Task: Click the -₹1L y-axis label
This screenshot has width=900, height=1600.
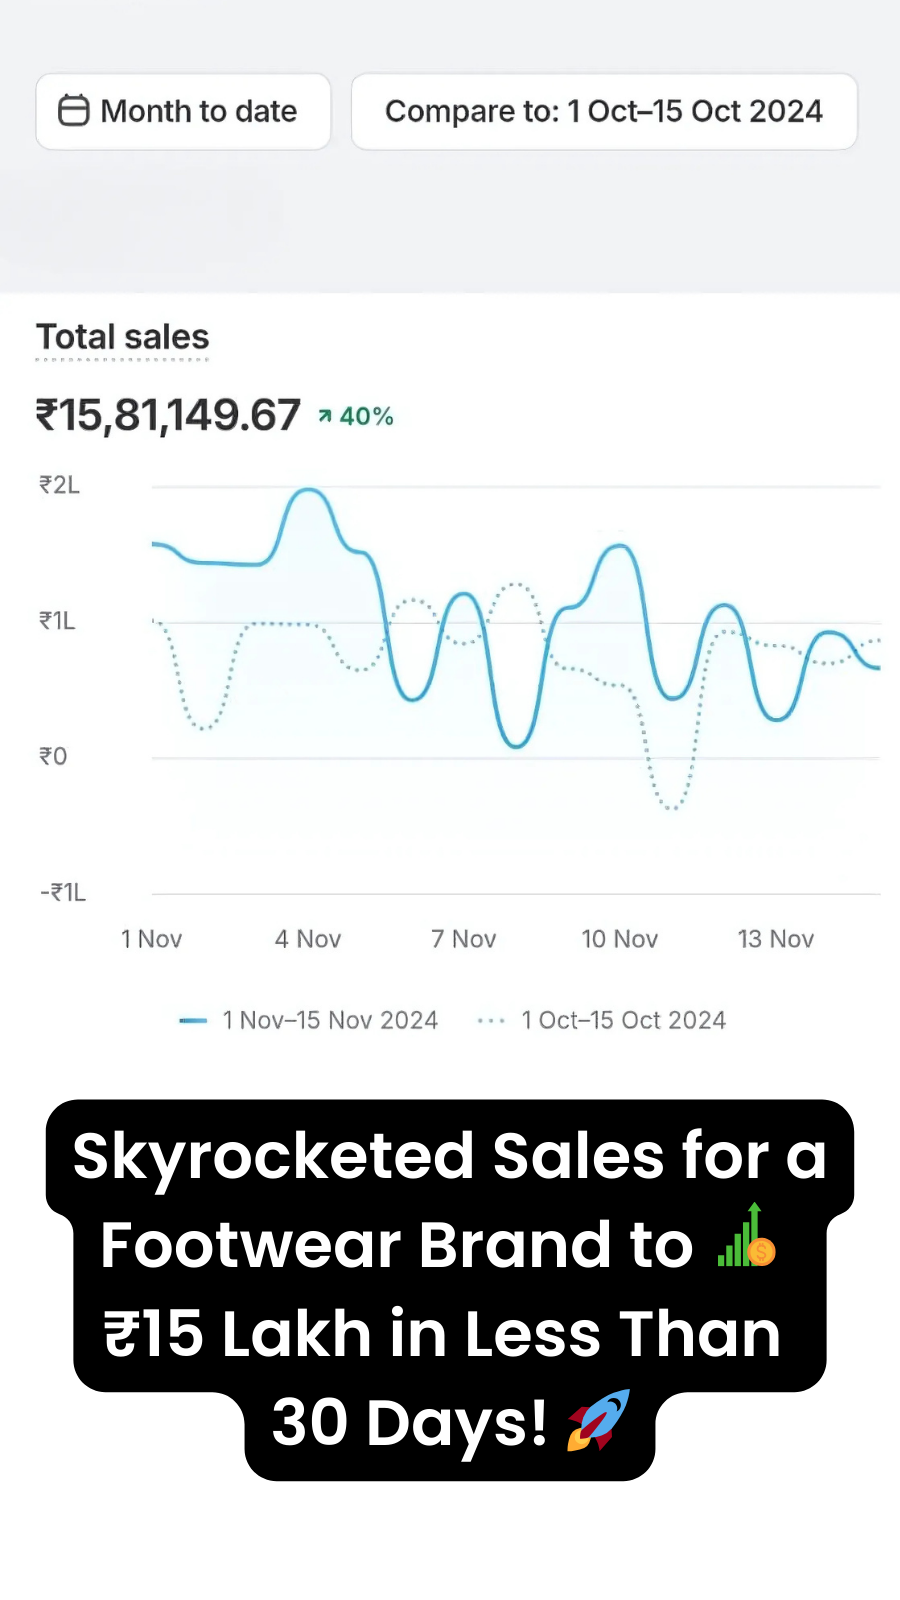Action: [63, 892]
